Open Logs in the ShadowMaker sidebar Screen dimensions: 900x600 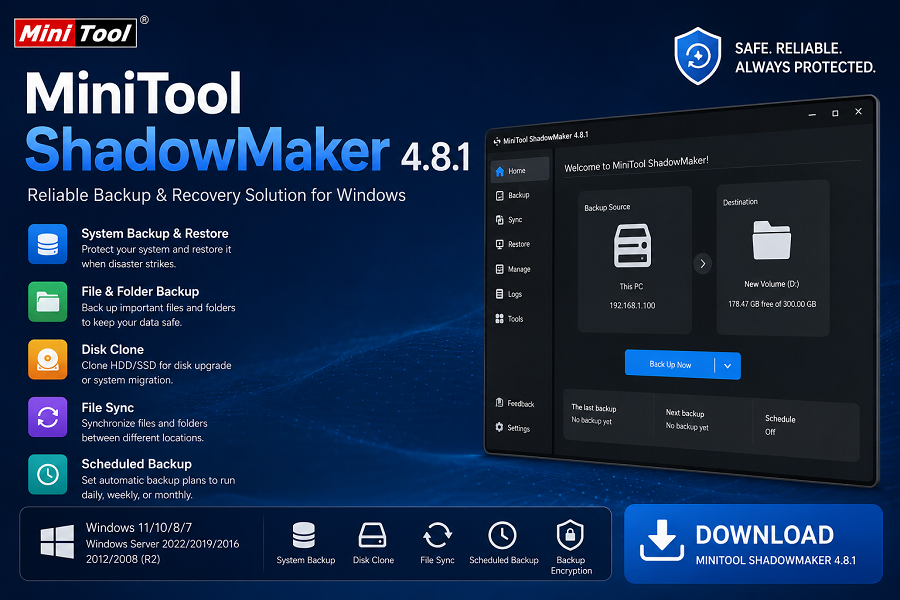click(509, 294)
